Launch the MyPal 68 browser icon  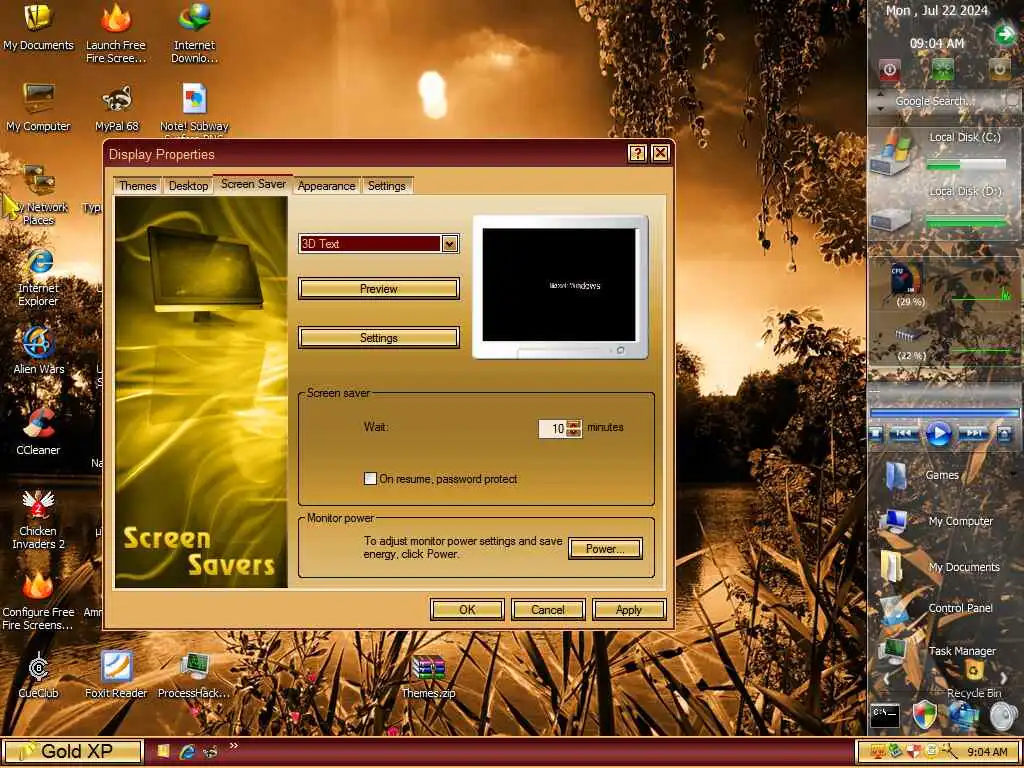[x=117, y=106]
